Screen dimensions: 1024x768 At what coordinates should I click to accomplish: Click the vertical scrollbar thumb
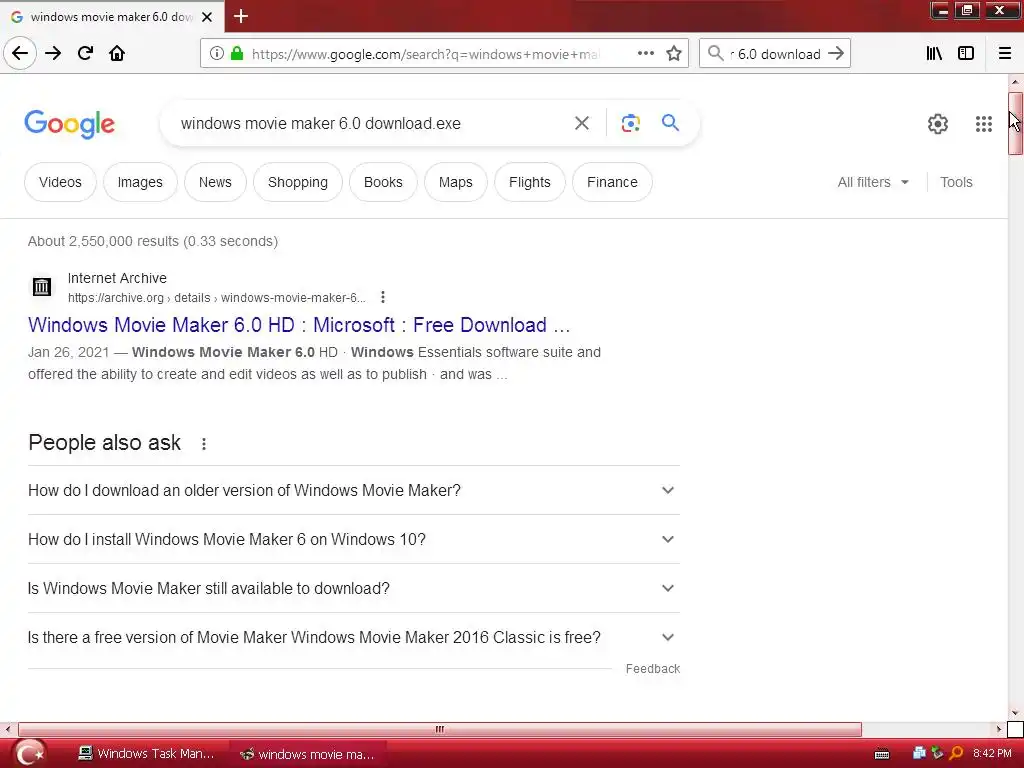(x=1015, y=123)
